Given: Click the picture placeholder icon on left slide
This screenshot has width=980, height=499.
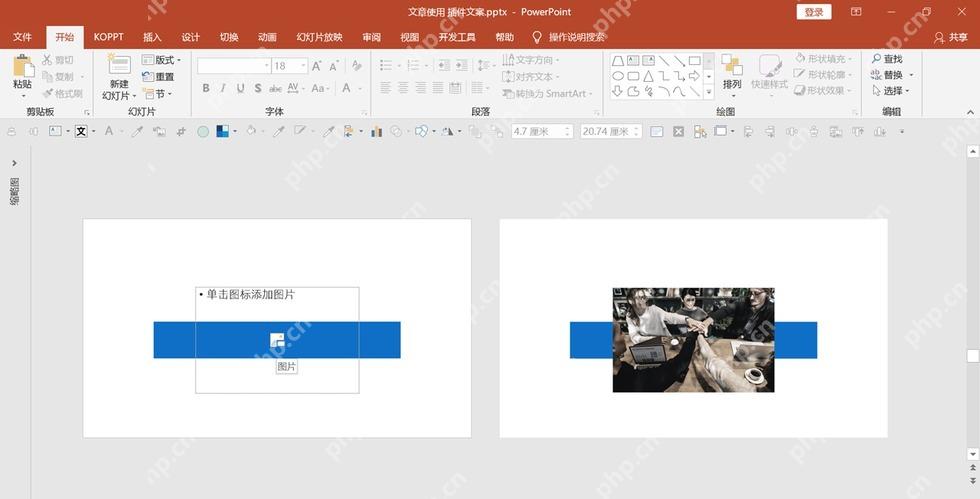Looking at the screenshot, I should (277, 340).
